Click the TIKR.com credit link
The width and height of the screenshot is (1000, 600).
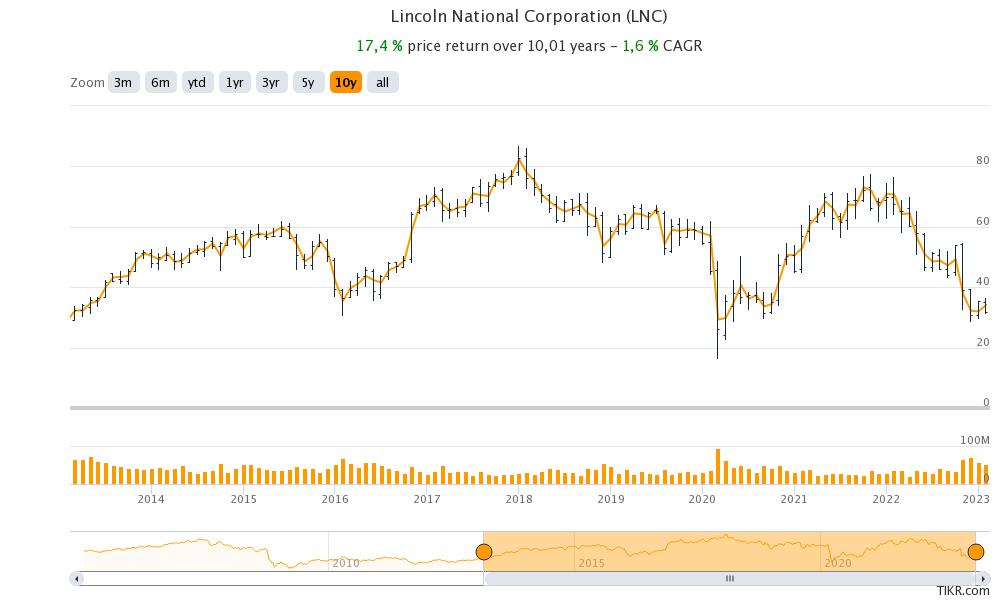[963, 592]
